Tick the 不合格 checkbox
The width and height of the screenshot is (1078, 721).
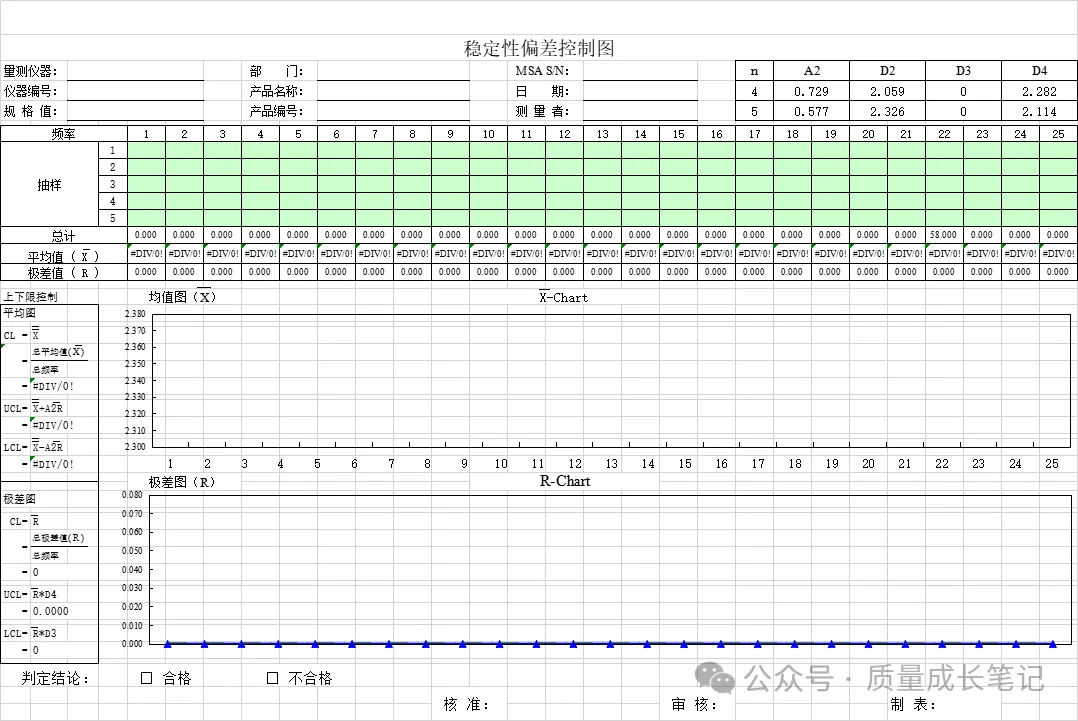272,678
